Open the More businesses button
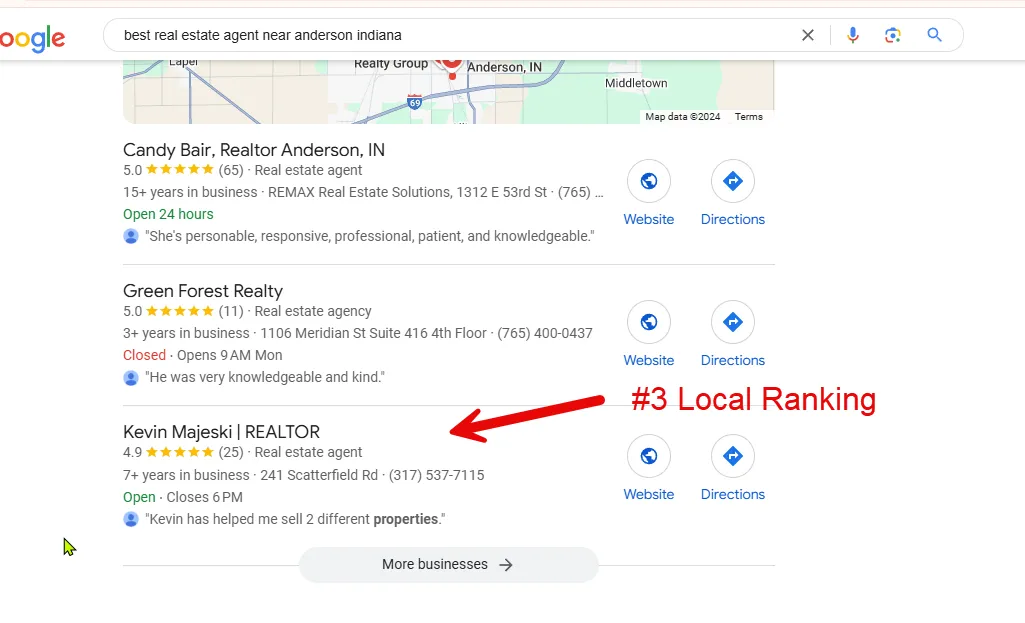 [448, 564]
